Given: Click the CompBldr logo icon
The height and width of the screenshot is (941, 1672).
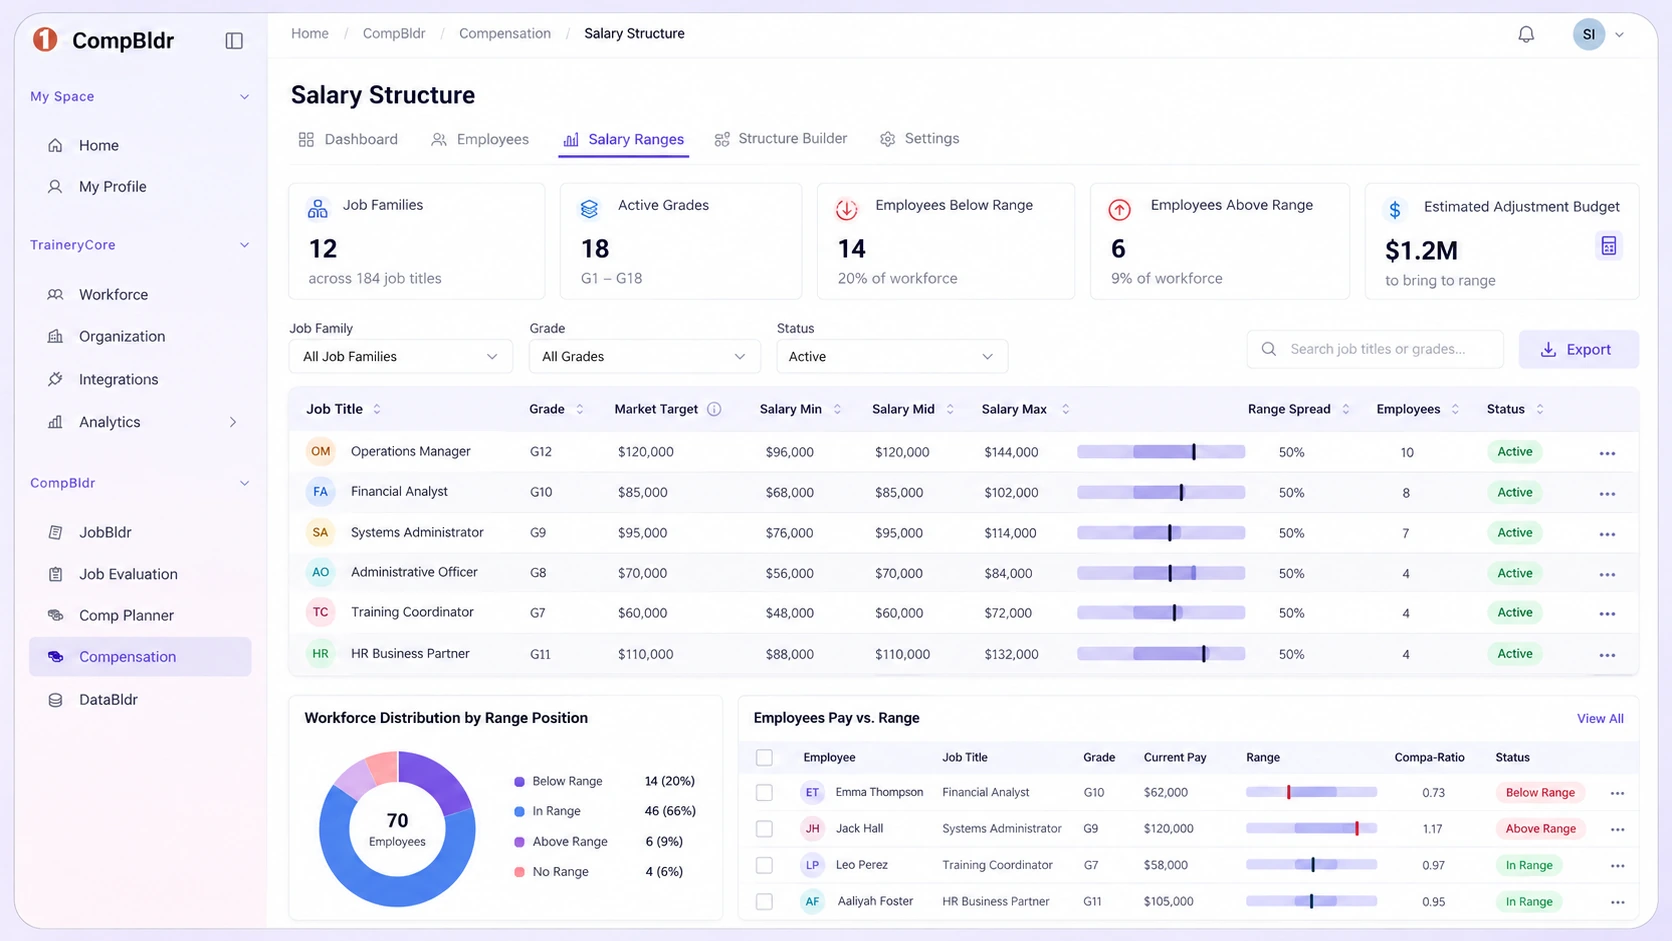Looking at the screenshot, I should pyautogui.click(x=45, y=40).
